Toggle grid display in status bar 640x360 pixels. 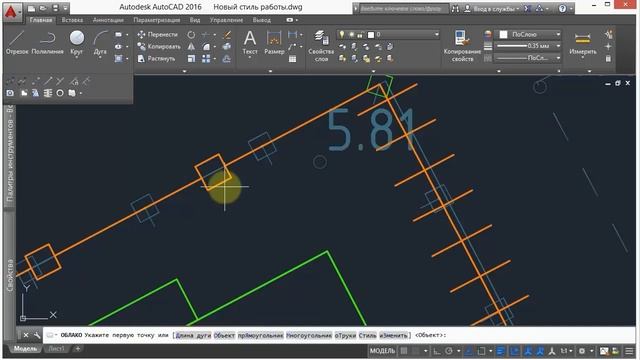404,351
